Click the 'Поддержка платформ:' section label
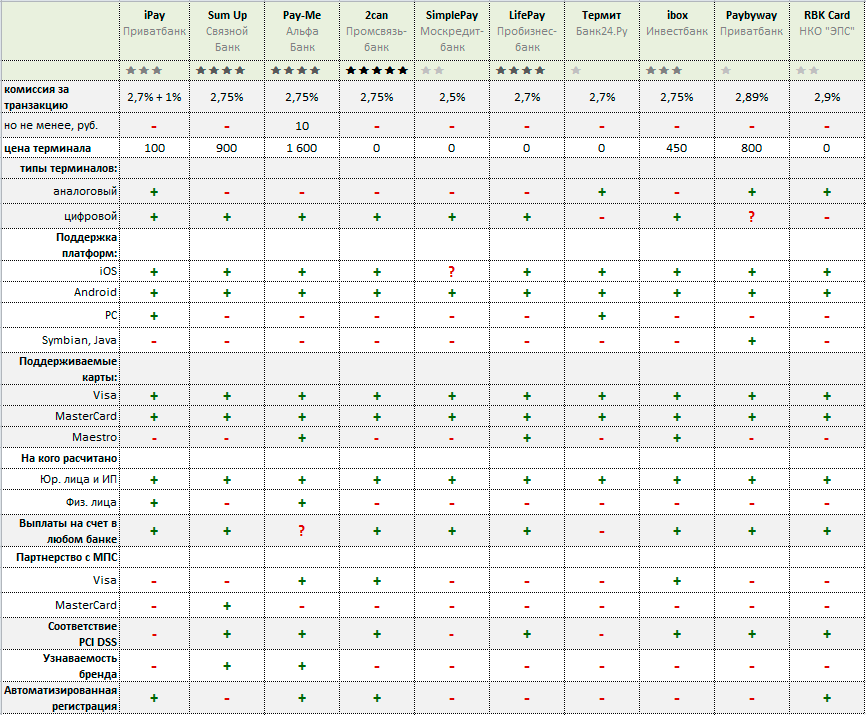The image size is (866, 715). click(x=86, y=245)
